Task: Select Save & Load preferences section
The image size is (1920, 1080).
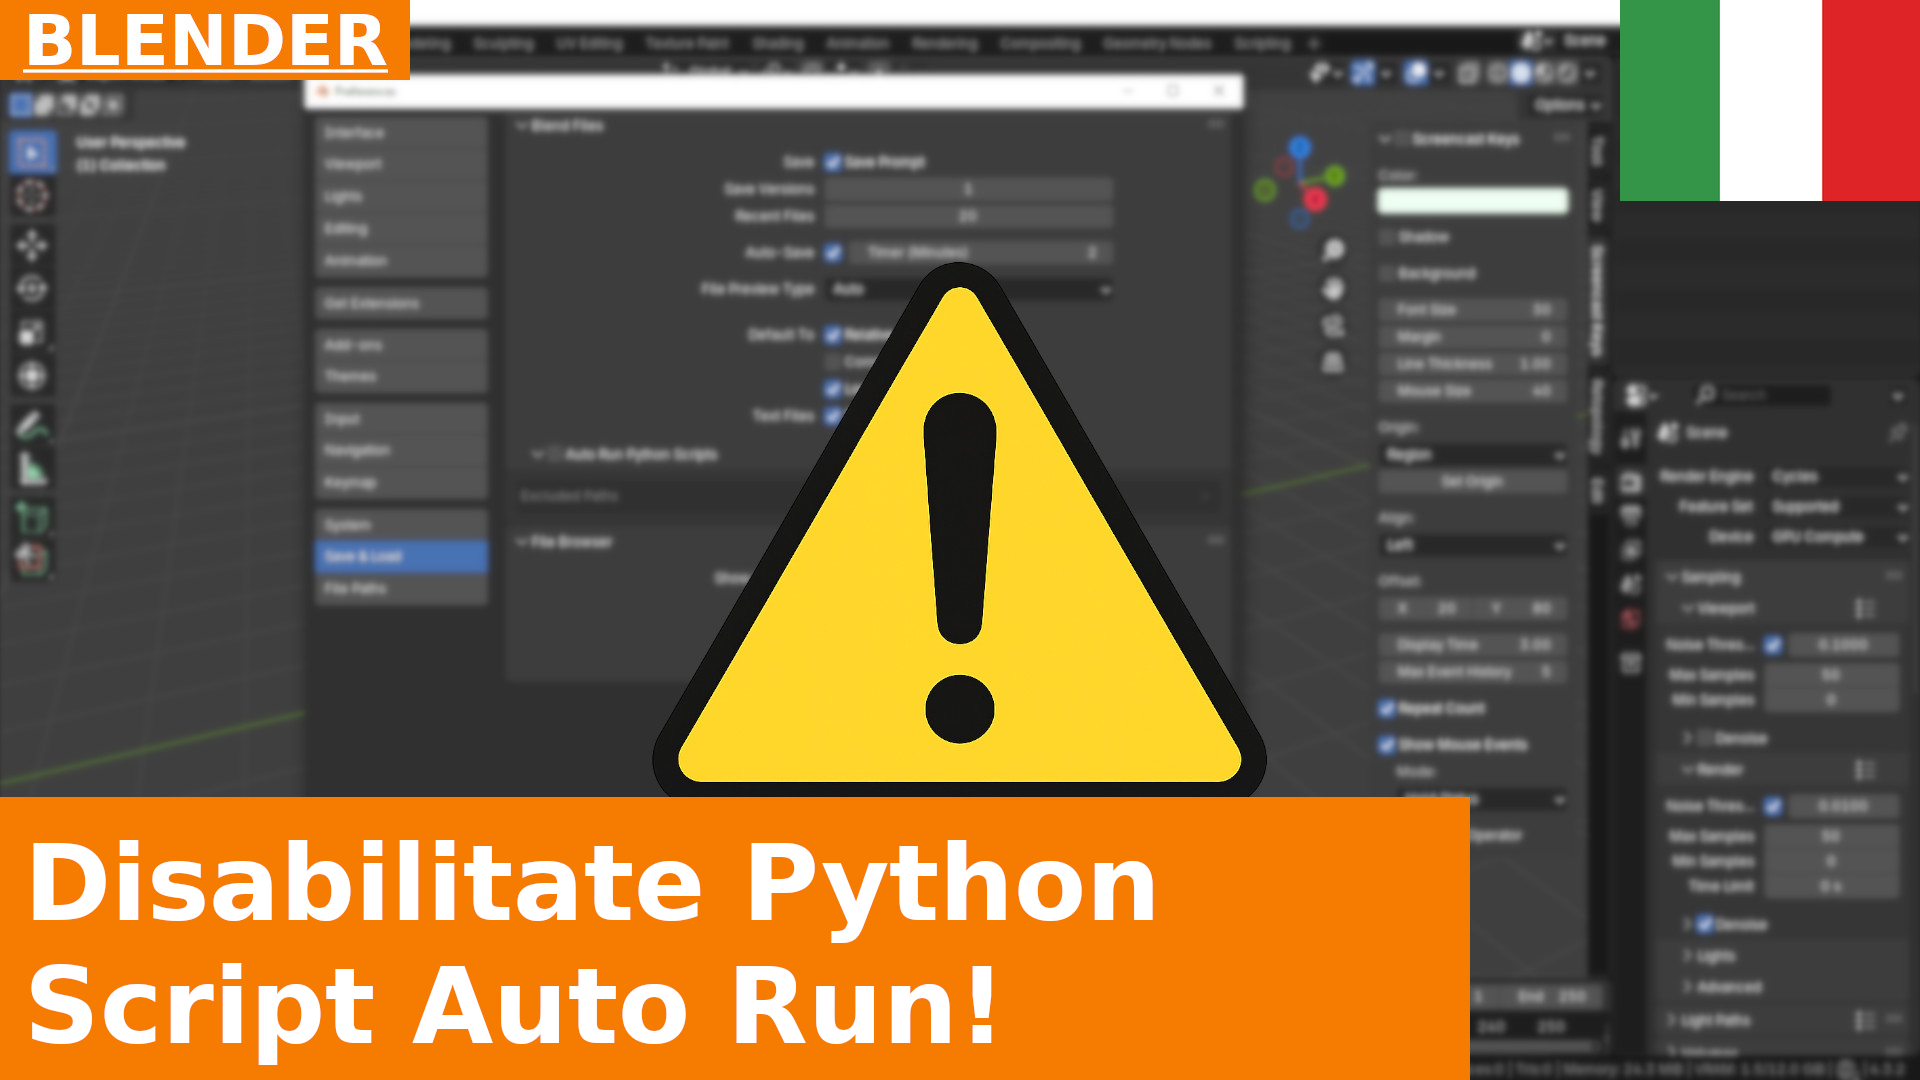Action: [x=402, y=556]
